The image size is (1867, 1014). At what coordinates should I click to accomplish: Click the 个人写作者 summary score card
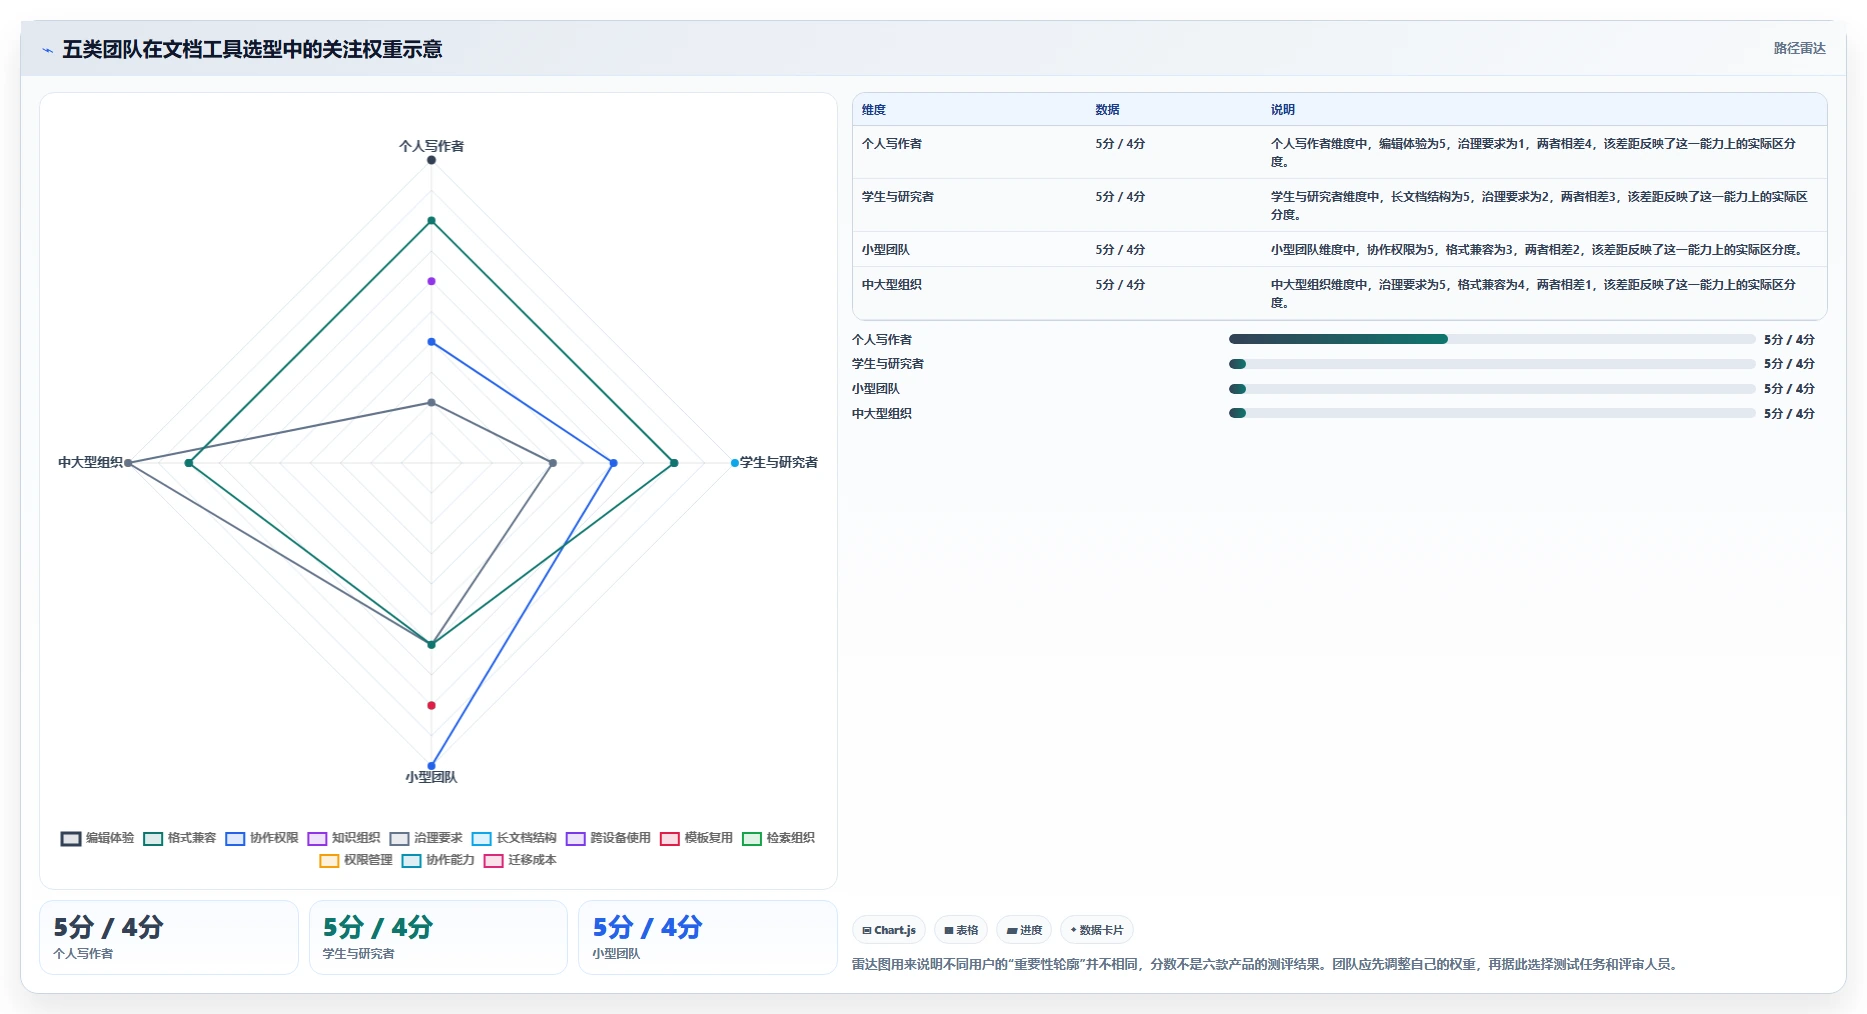tap(169, 937)
